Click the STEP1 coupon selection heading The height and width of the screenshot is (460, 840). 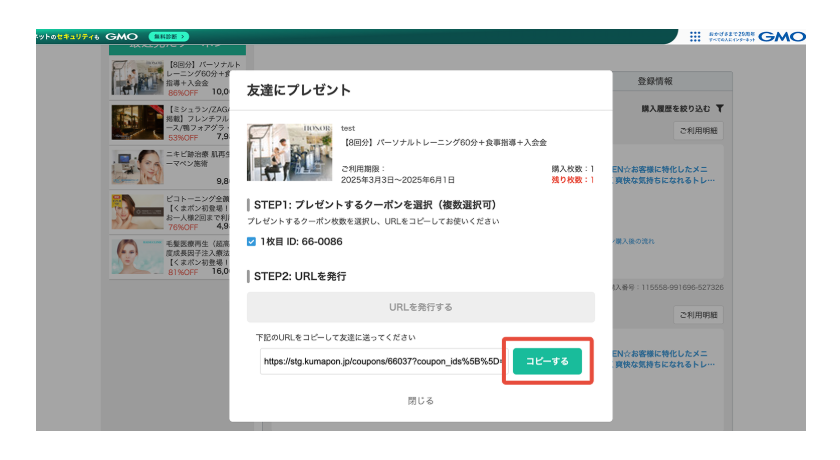pyautogui.click(x=375, y=205)
